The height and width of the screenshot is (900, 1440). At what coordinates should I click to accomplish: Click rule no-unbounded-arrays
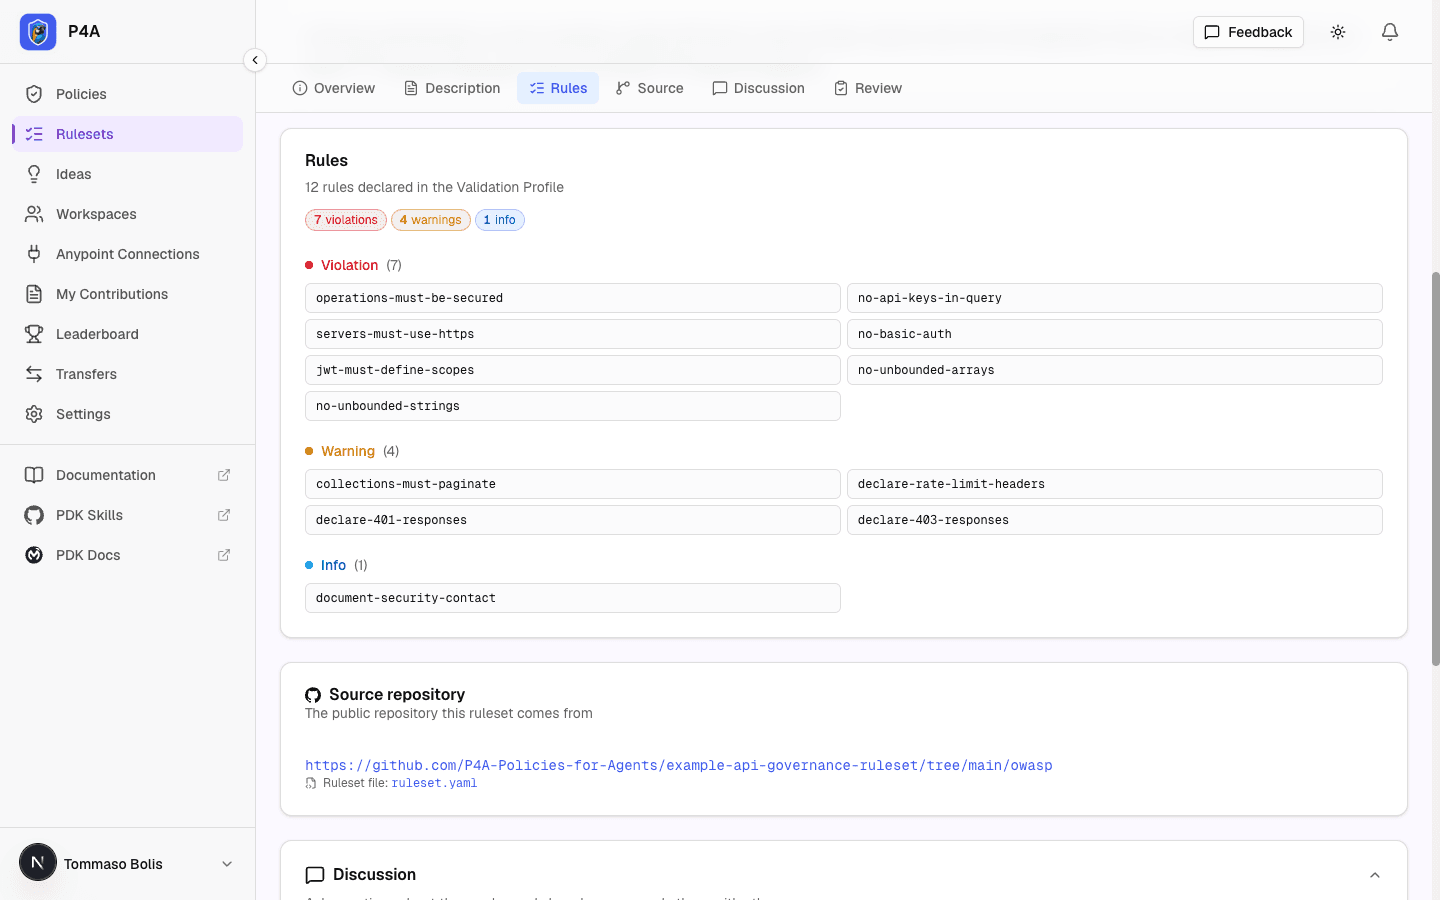pyautogui.click(x=1115, y=370)
